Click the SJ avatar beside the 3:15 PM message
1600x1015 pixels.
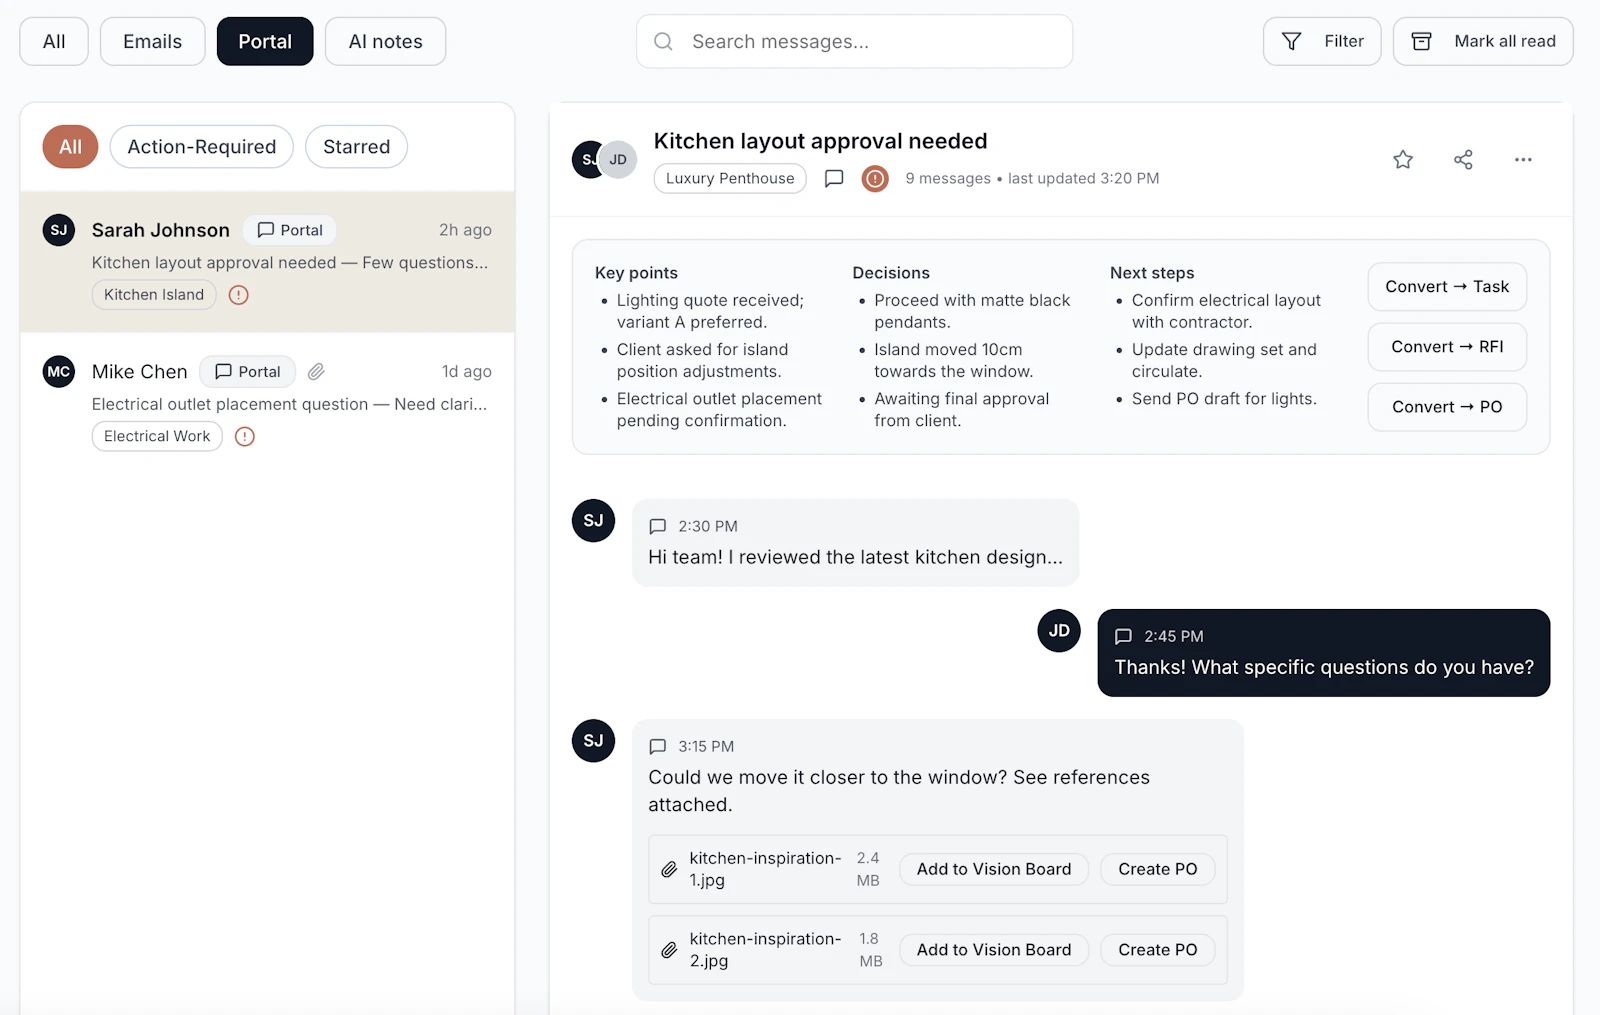click(x=593, y=741)
